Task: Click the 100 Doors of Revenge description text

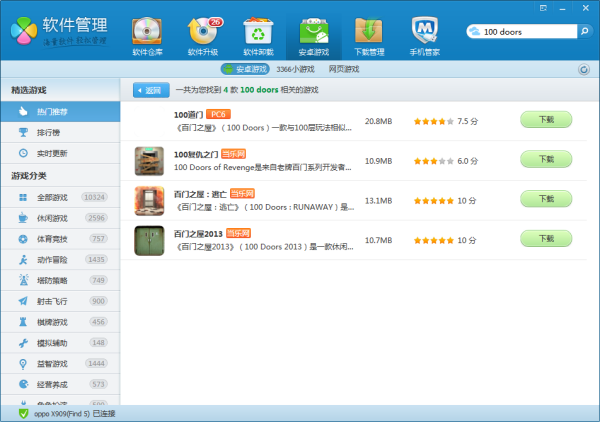Action: point(262,168)
